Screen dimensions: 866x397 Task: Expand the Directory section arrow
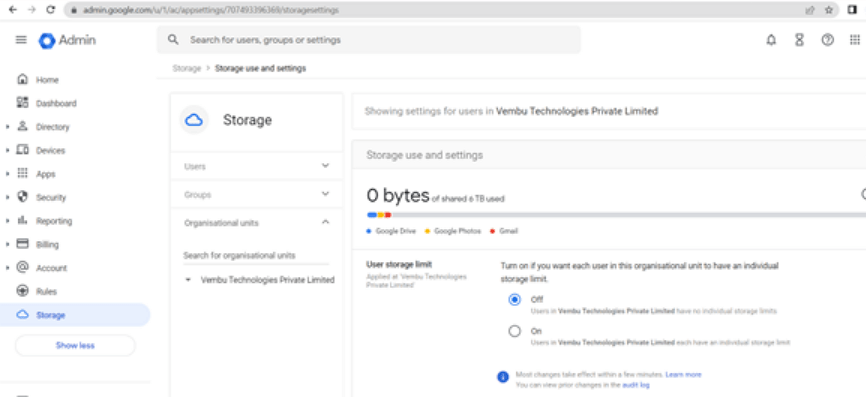[8, 127]
